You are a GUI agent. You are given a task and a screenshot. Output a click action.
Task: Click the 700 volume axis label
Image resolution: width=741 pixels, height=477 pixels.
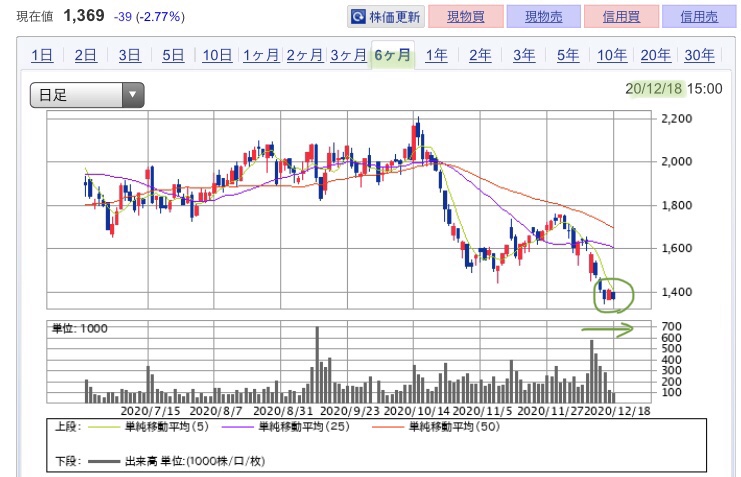(x=671, y=326)
